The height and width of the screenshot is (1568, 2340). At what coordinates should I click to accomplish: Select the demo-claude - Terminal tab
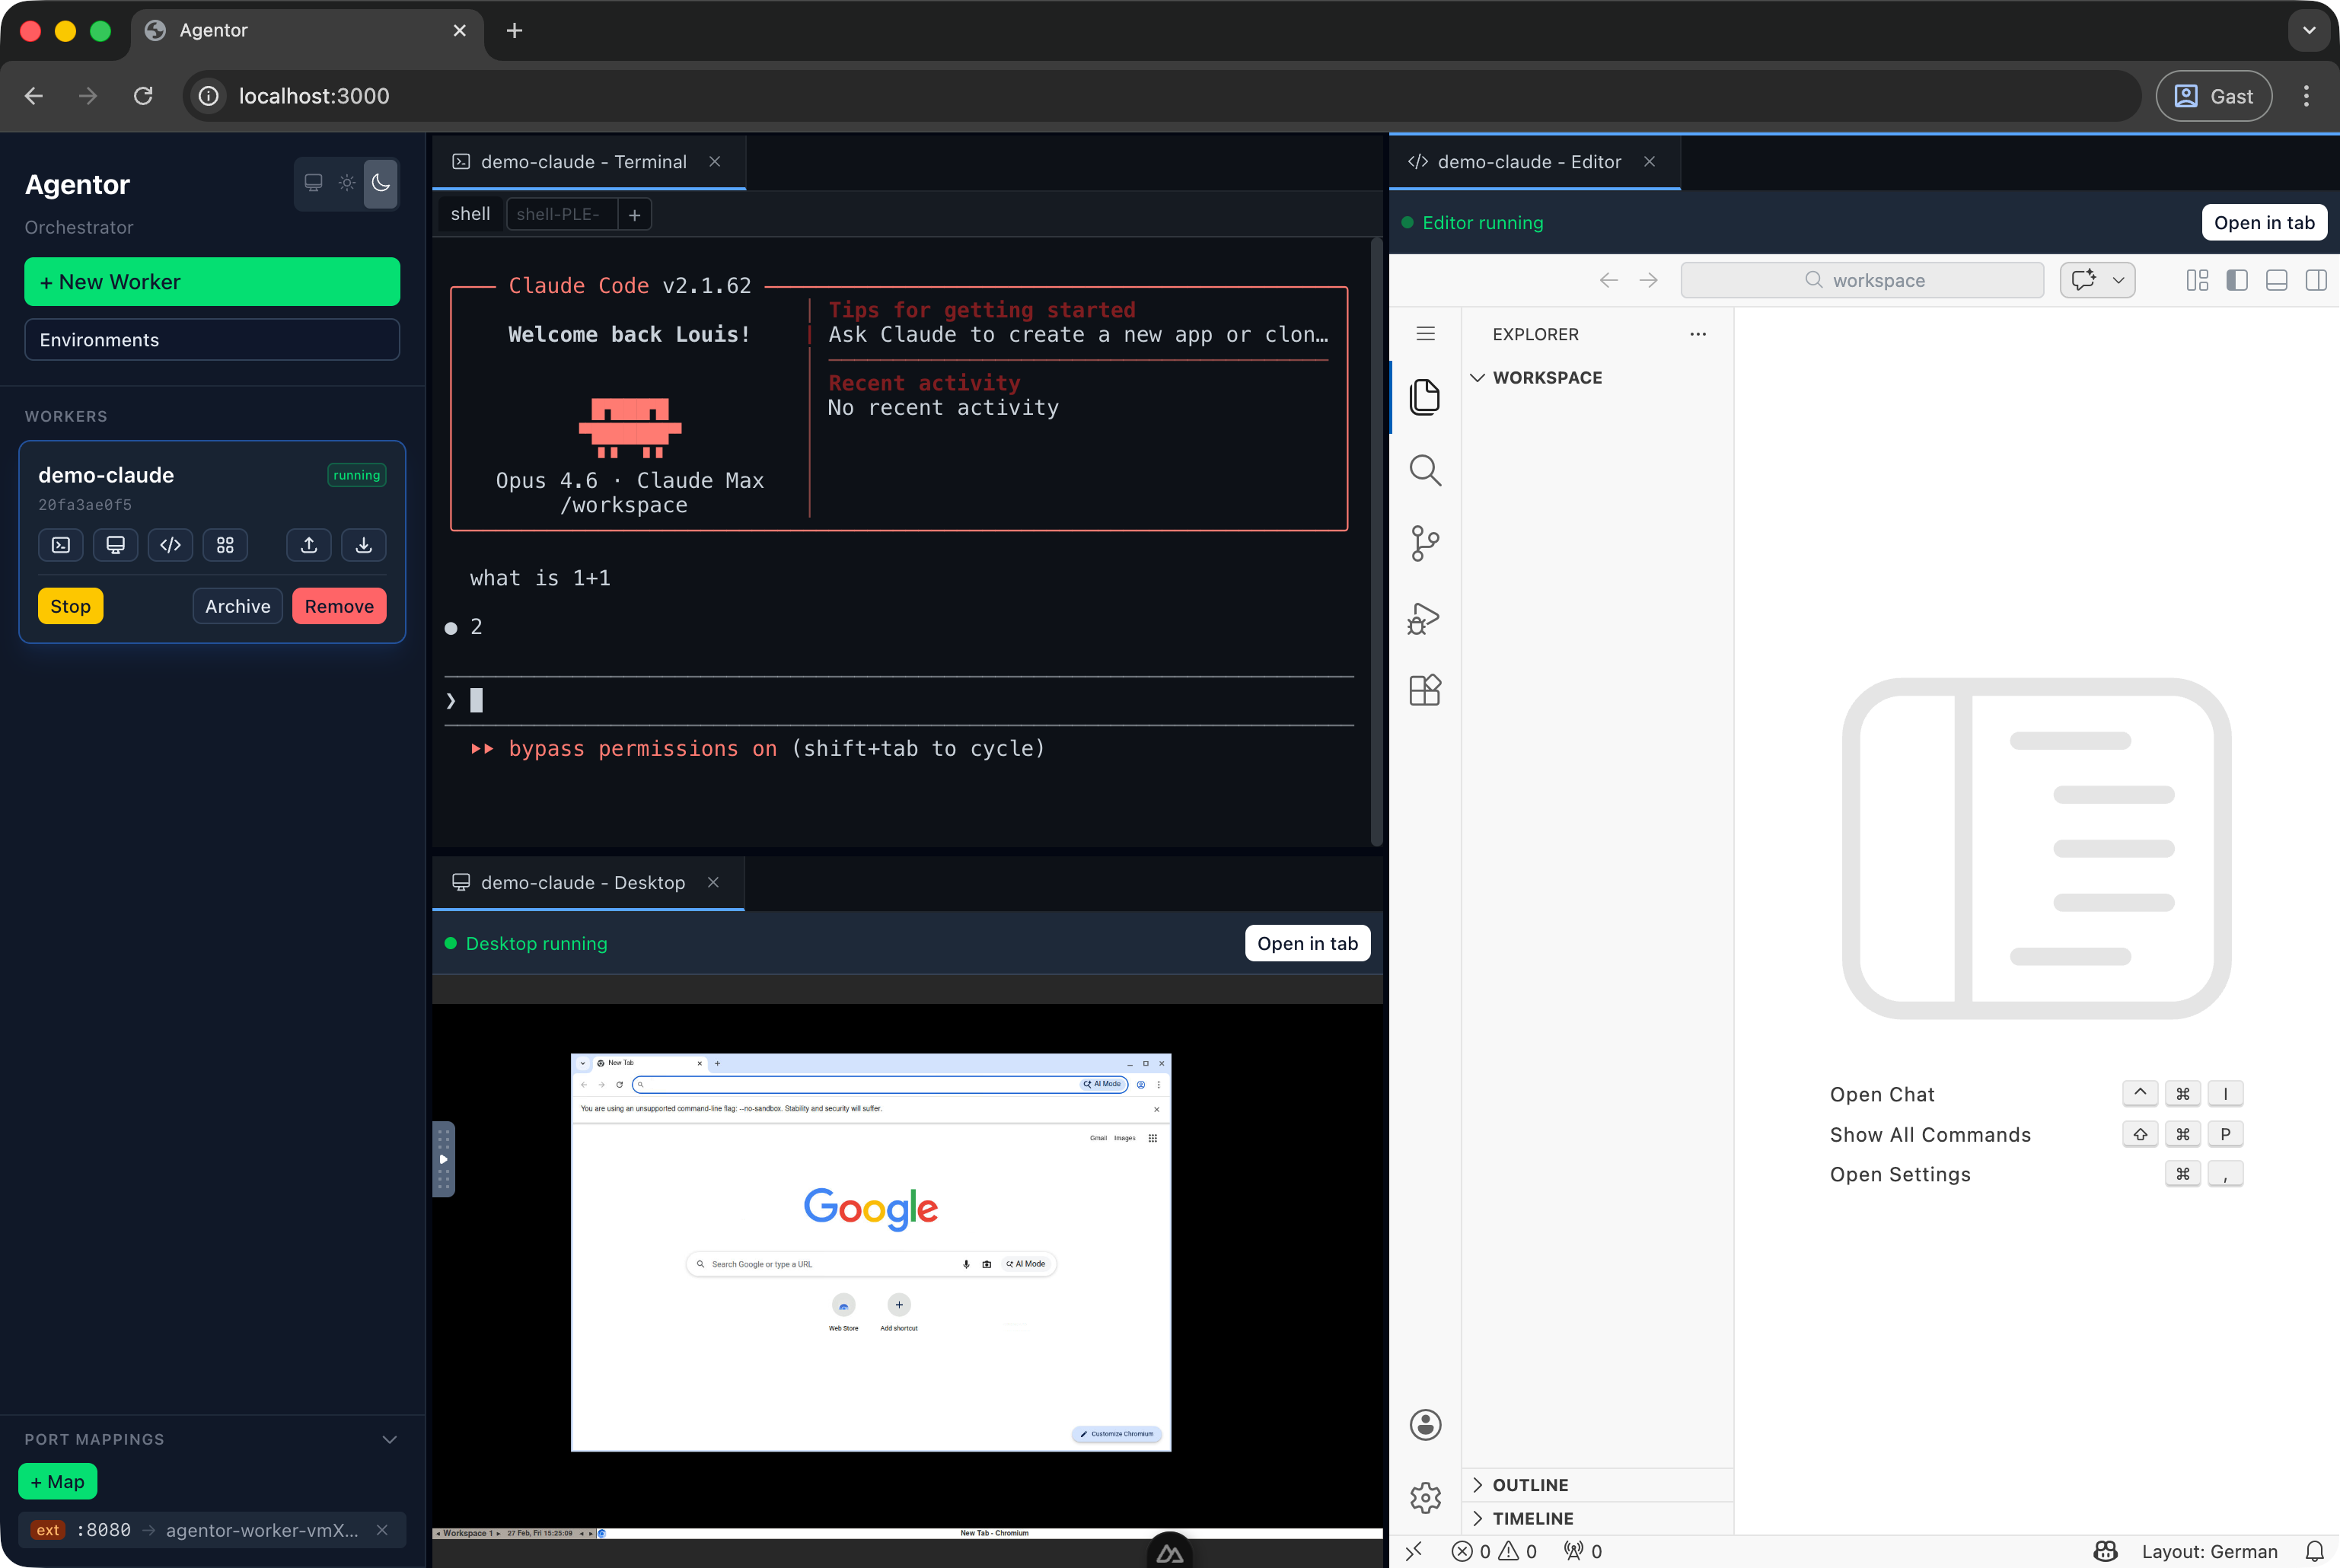pos(589,162)
